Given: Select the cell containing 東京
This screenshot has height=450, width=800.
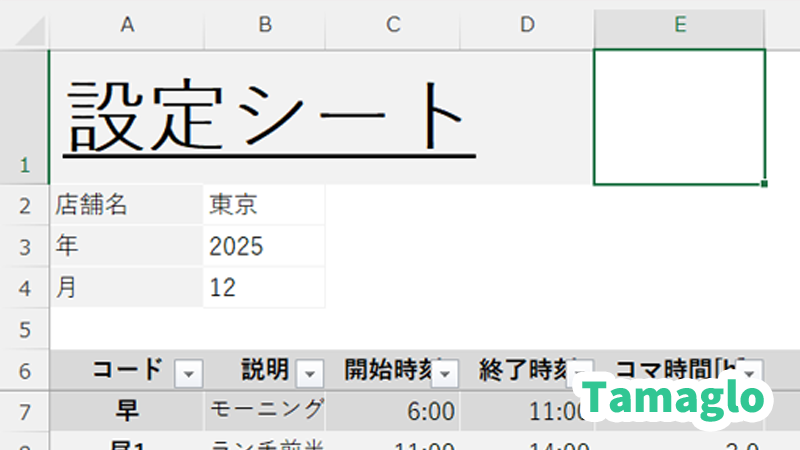Looking at the screenshot, I should 264,205.
